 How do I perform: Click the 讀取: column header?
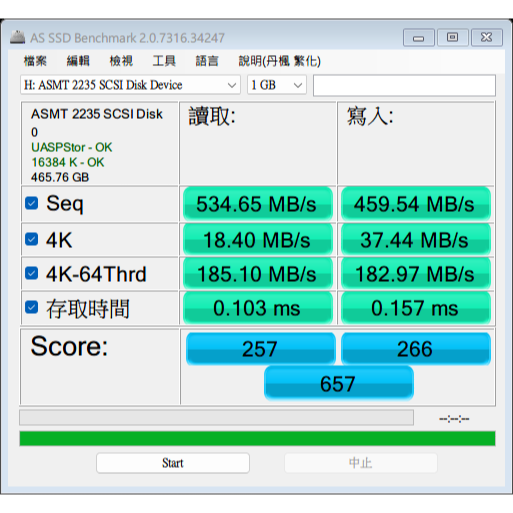point(212,116)
